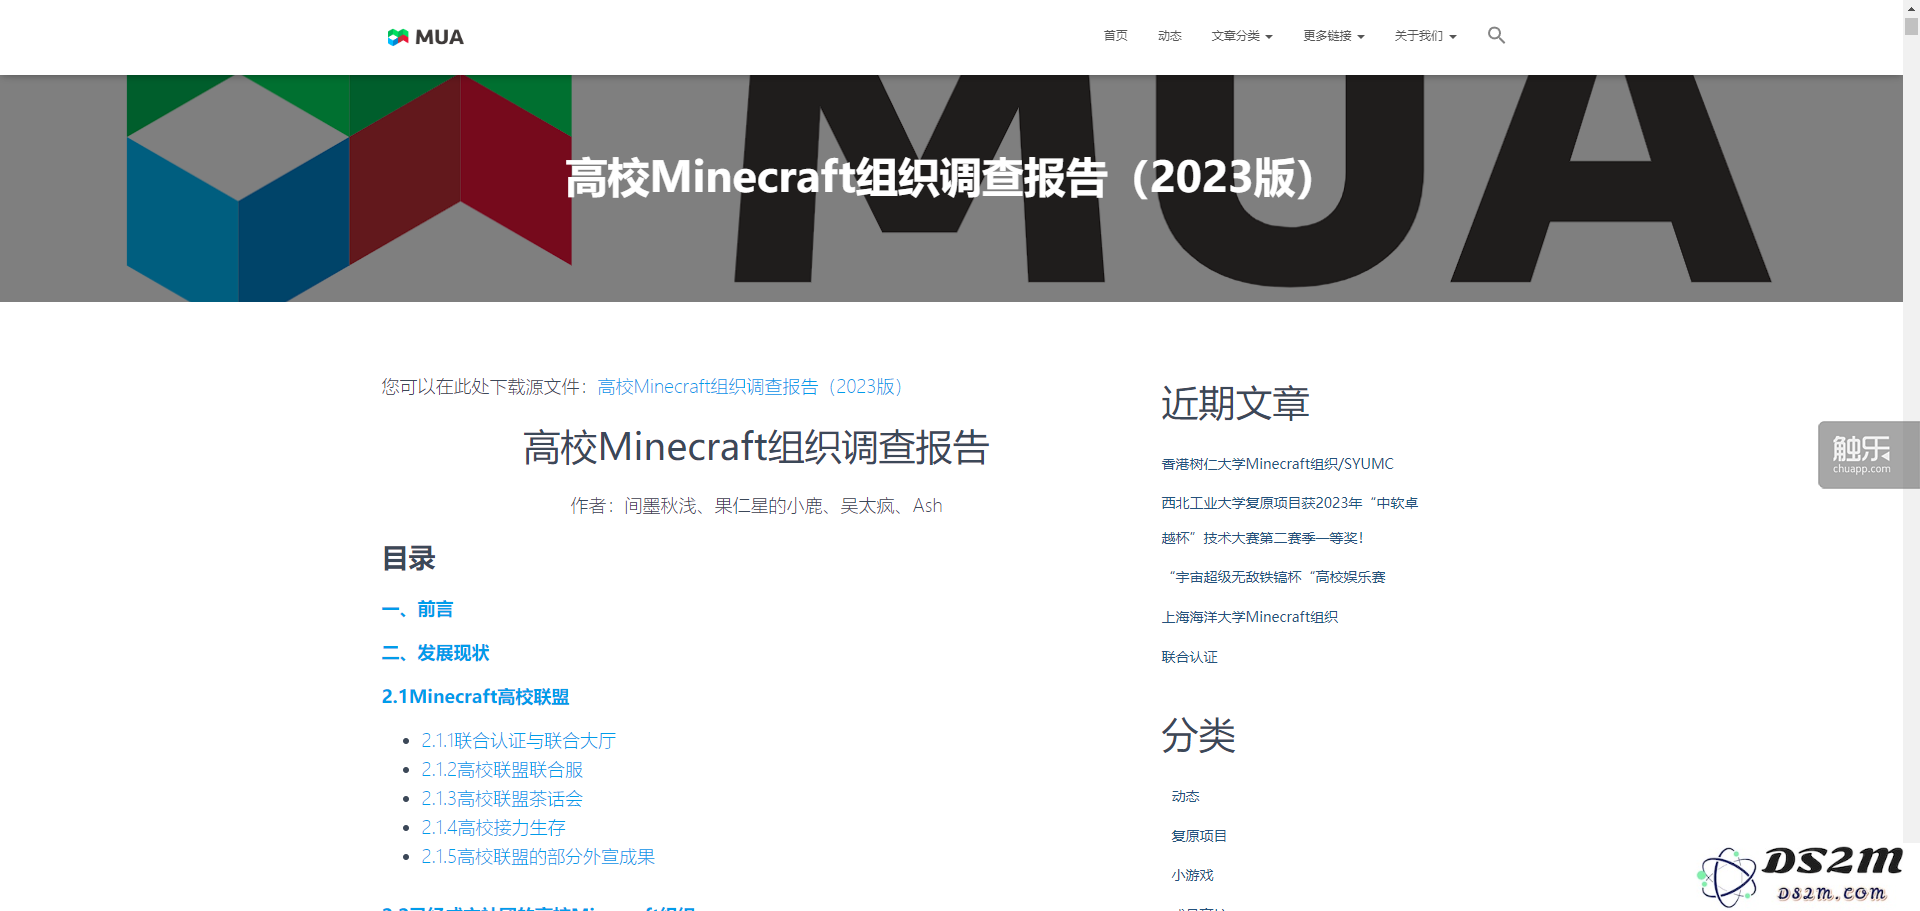Open "宇宙超级无敌铁镐杯"高校娱乐赛 article
The width and height of the screenshot is (1920, 911).
(1276, 577)
